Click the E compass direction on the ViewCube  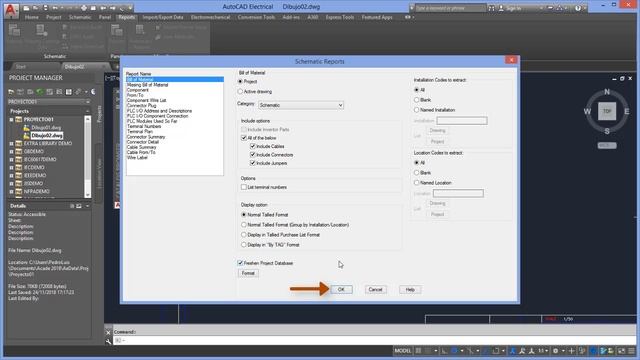tap(627, 111)
